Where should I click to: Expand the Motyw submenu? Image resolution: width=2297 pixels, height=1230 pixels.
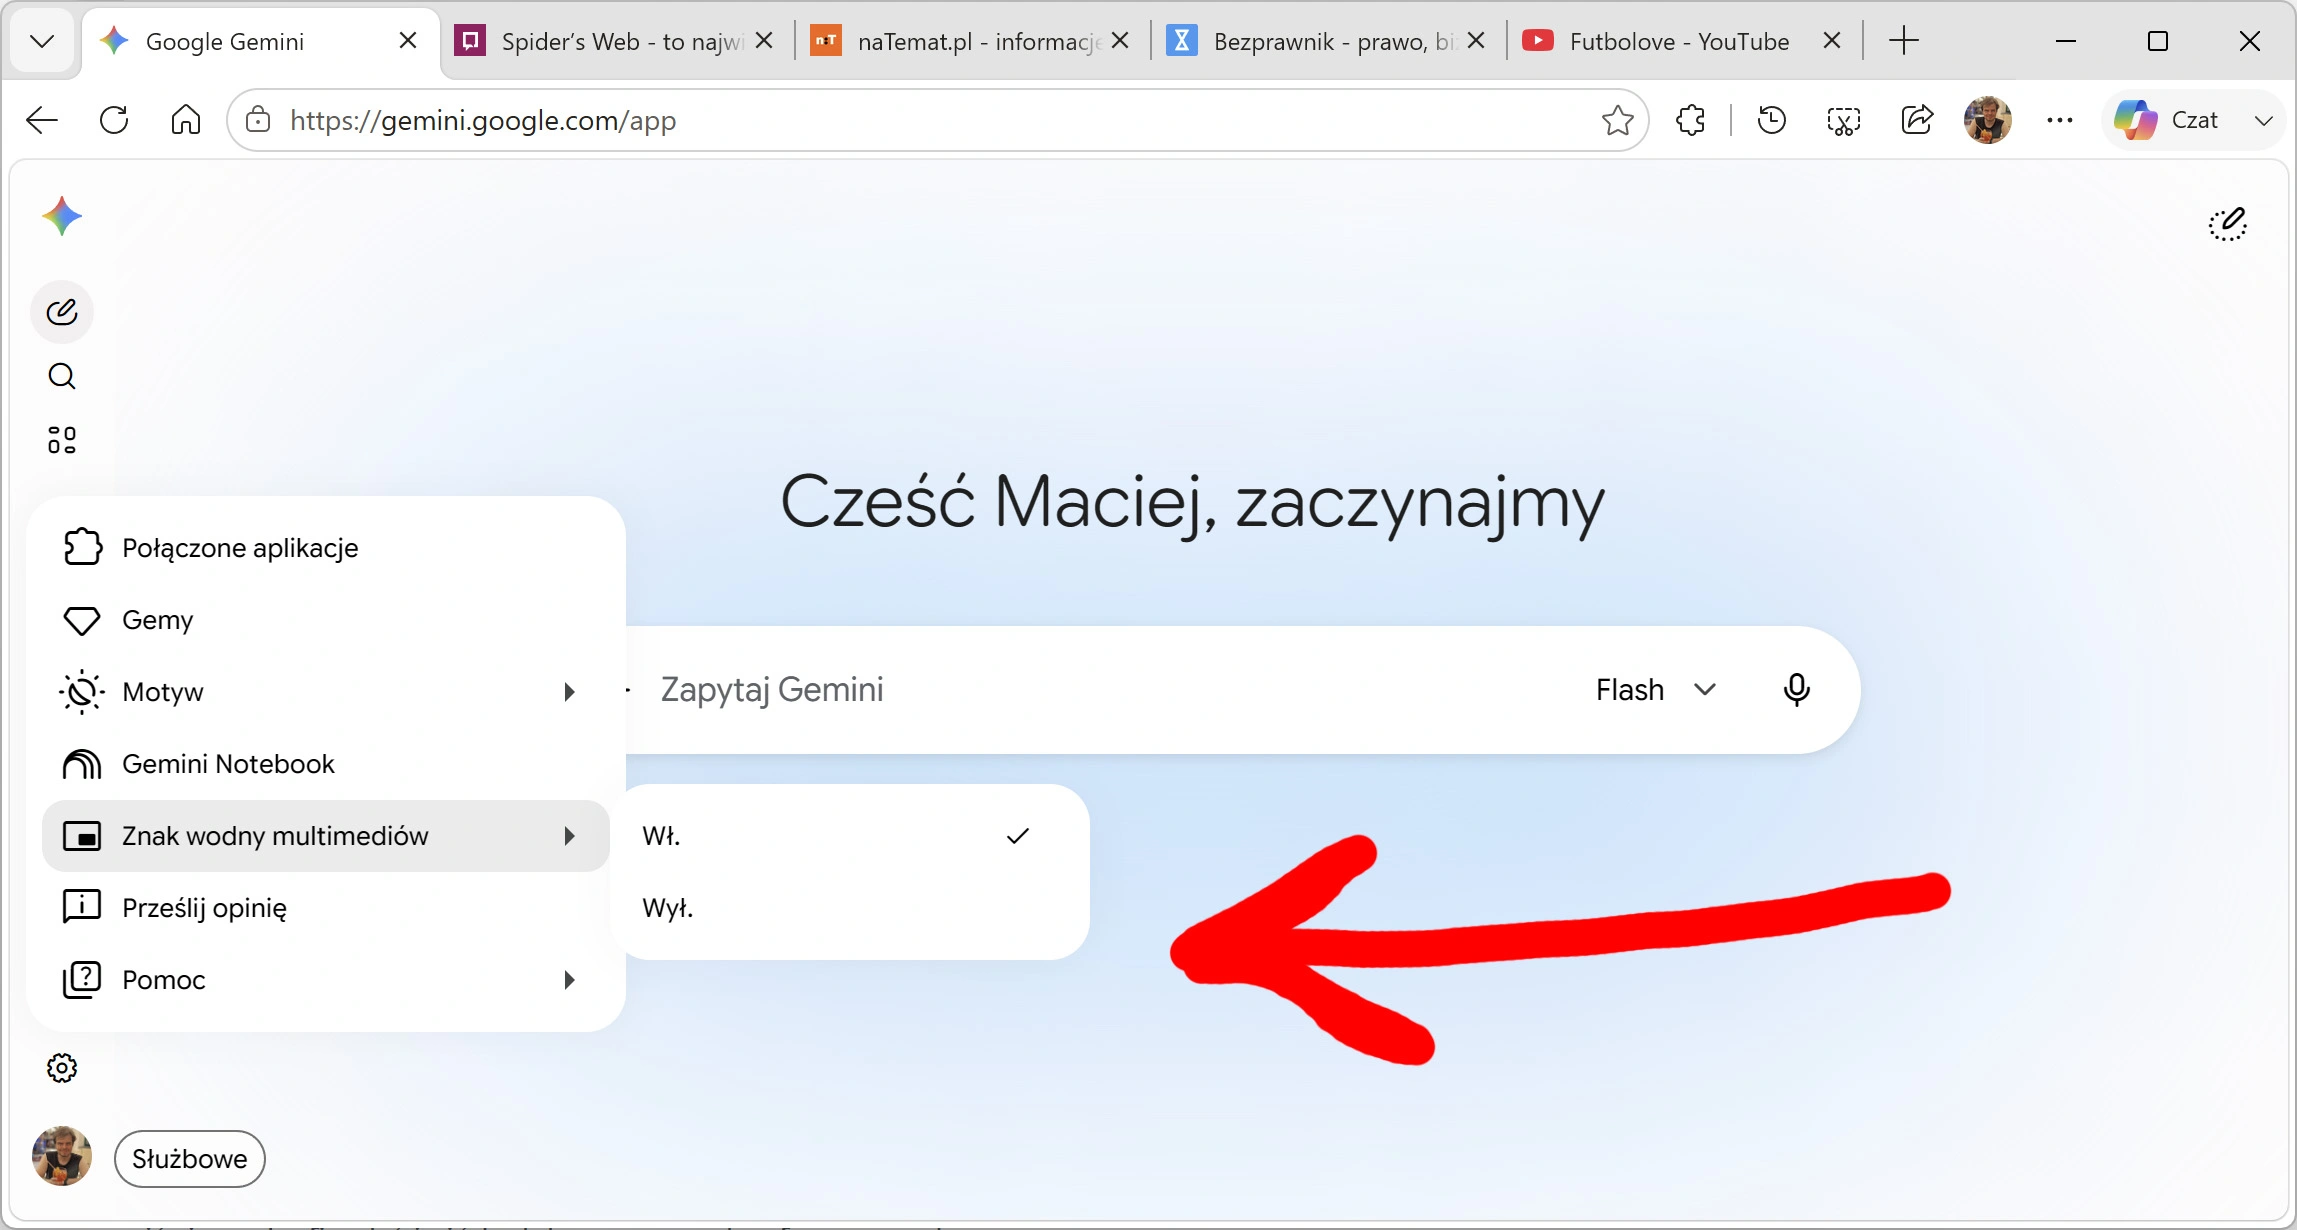point(326,692)
